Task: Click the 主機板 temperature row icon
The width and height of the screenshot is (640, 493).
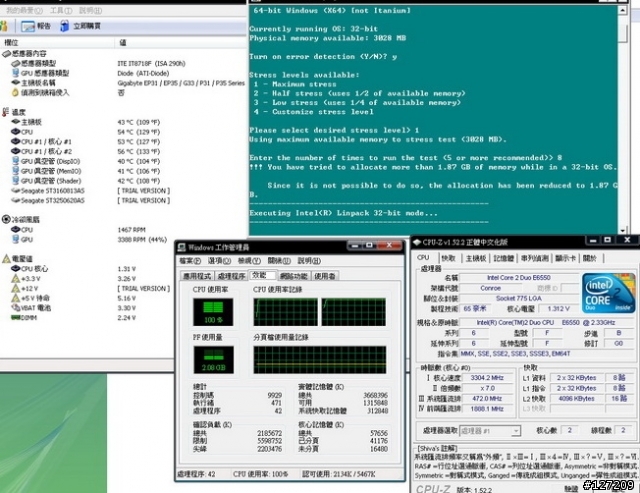Action: pos(16,122)
